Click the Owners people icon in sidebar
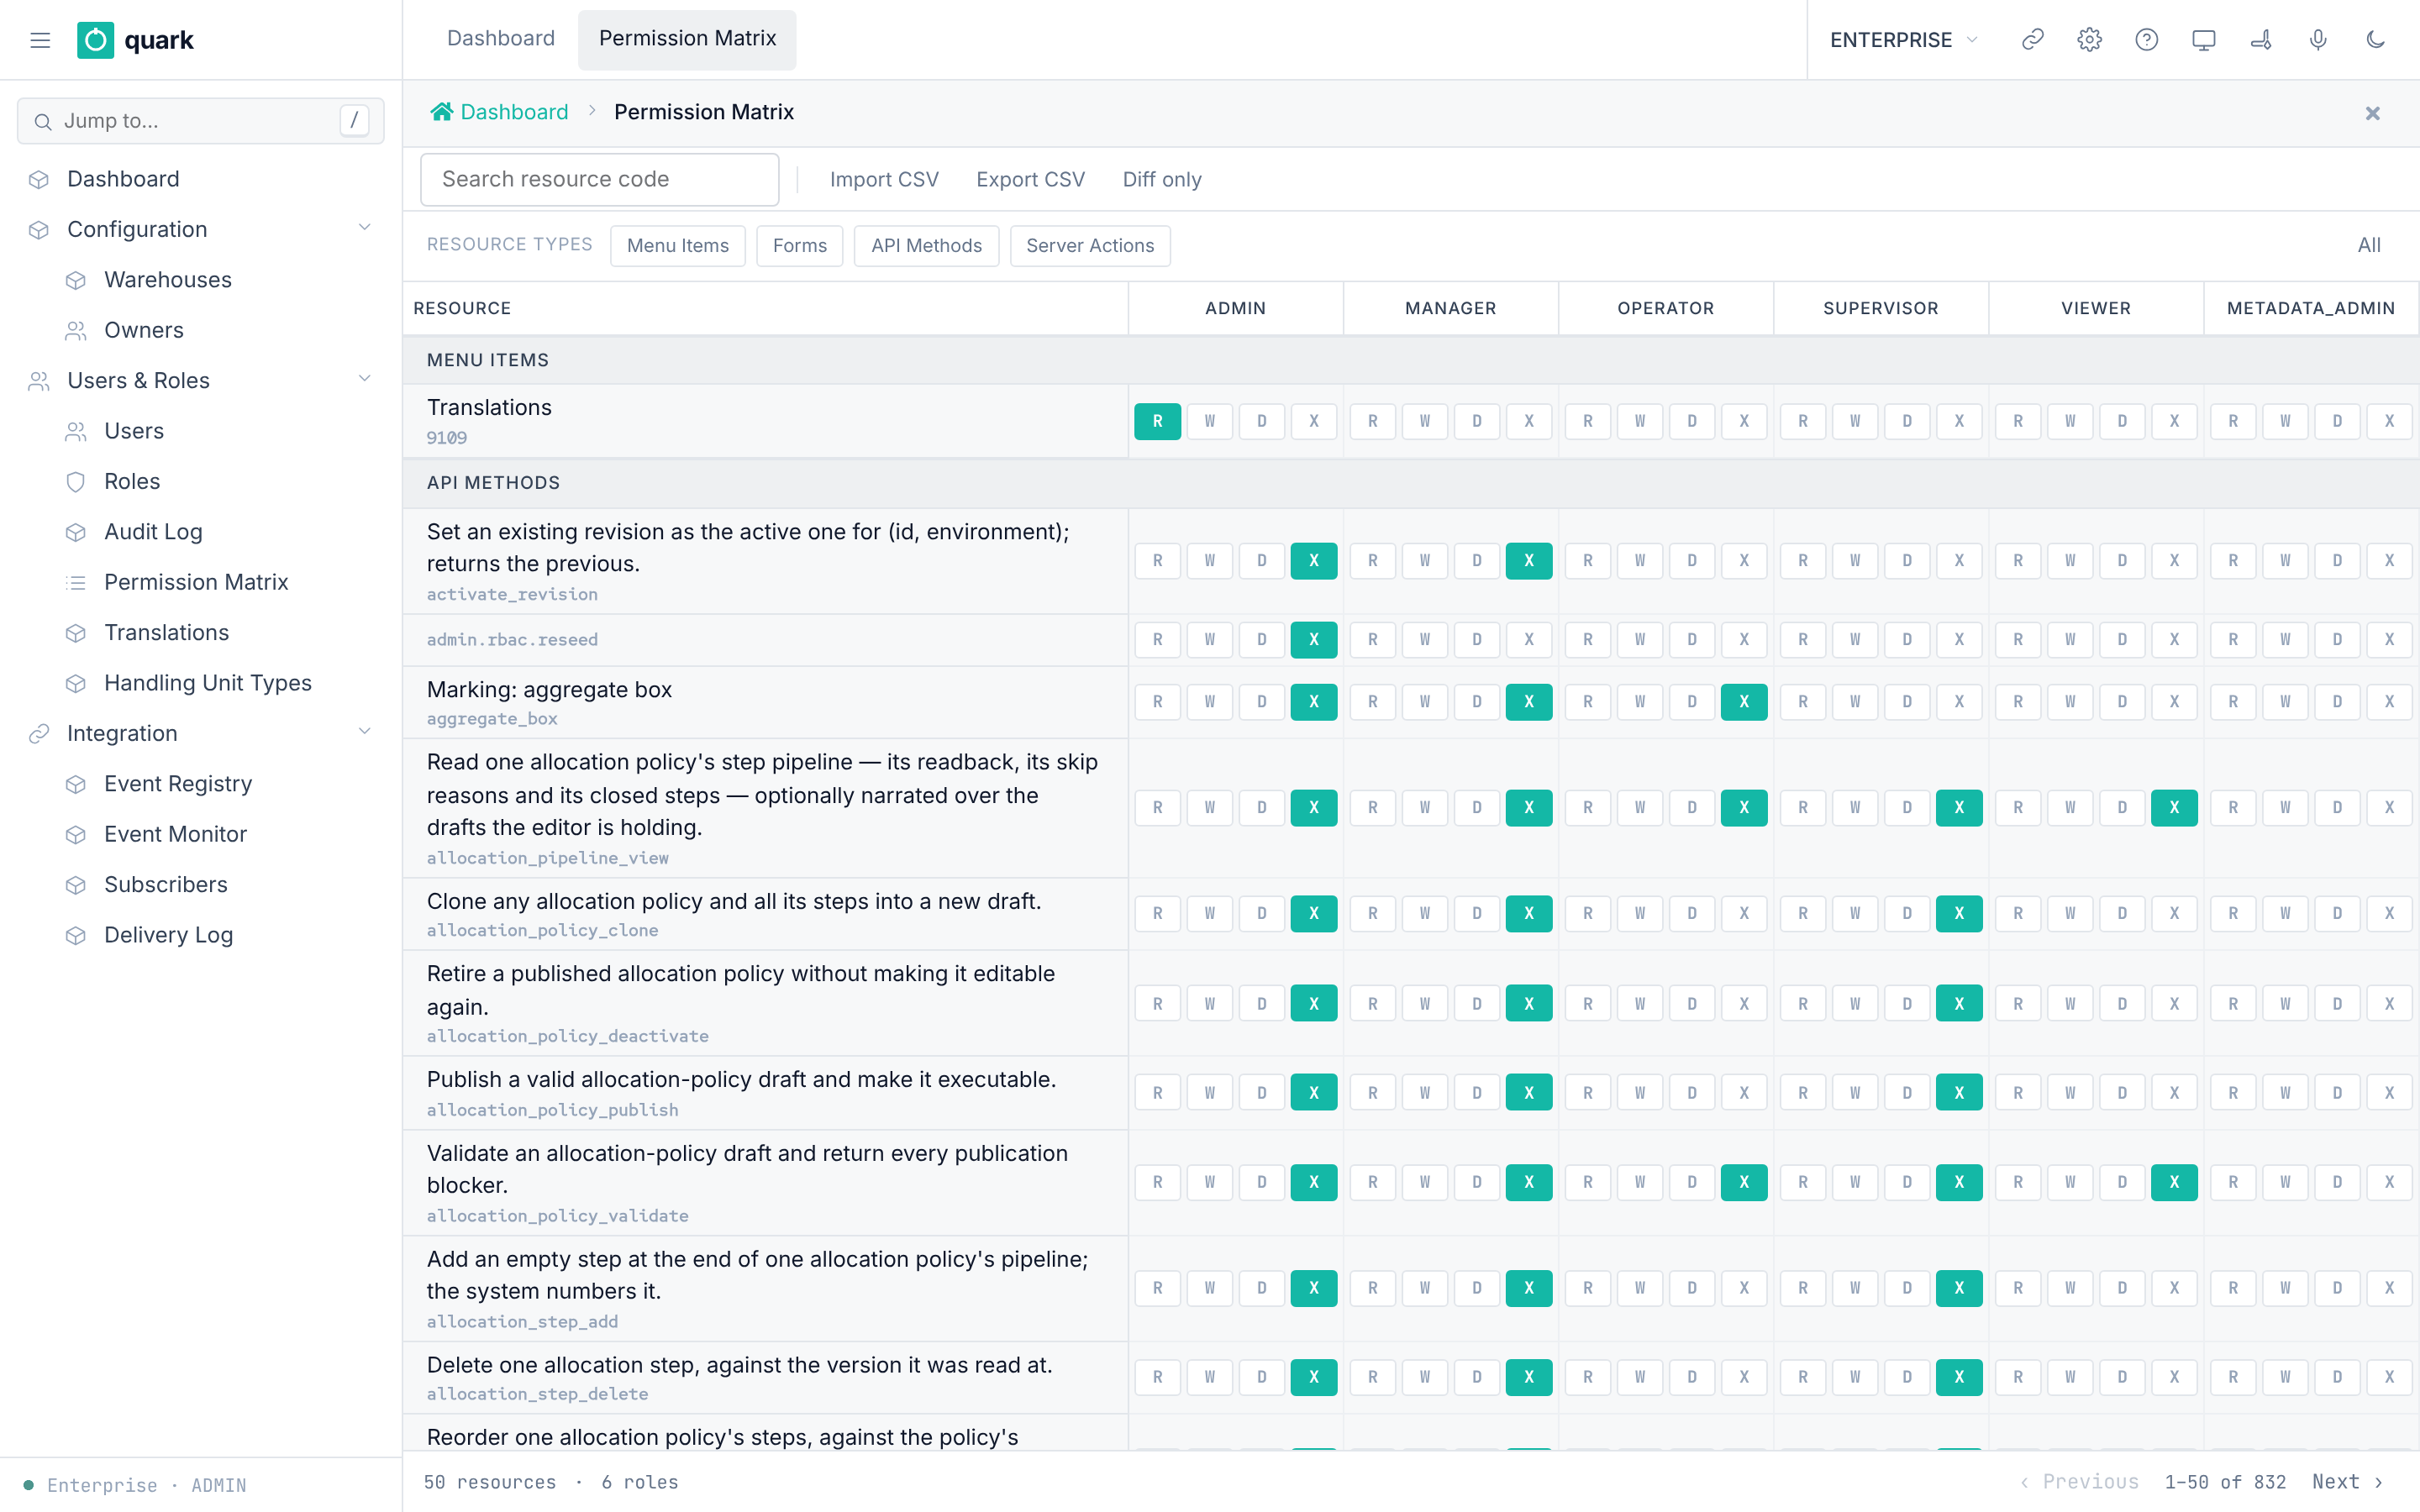 (x=76, y=331)
